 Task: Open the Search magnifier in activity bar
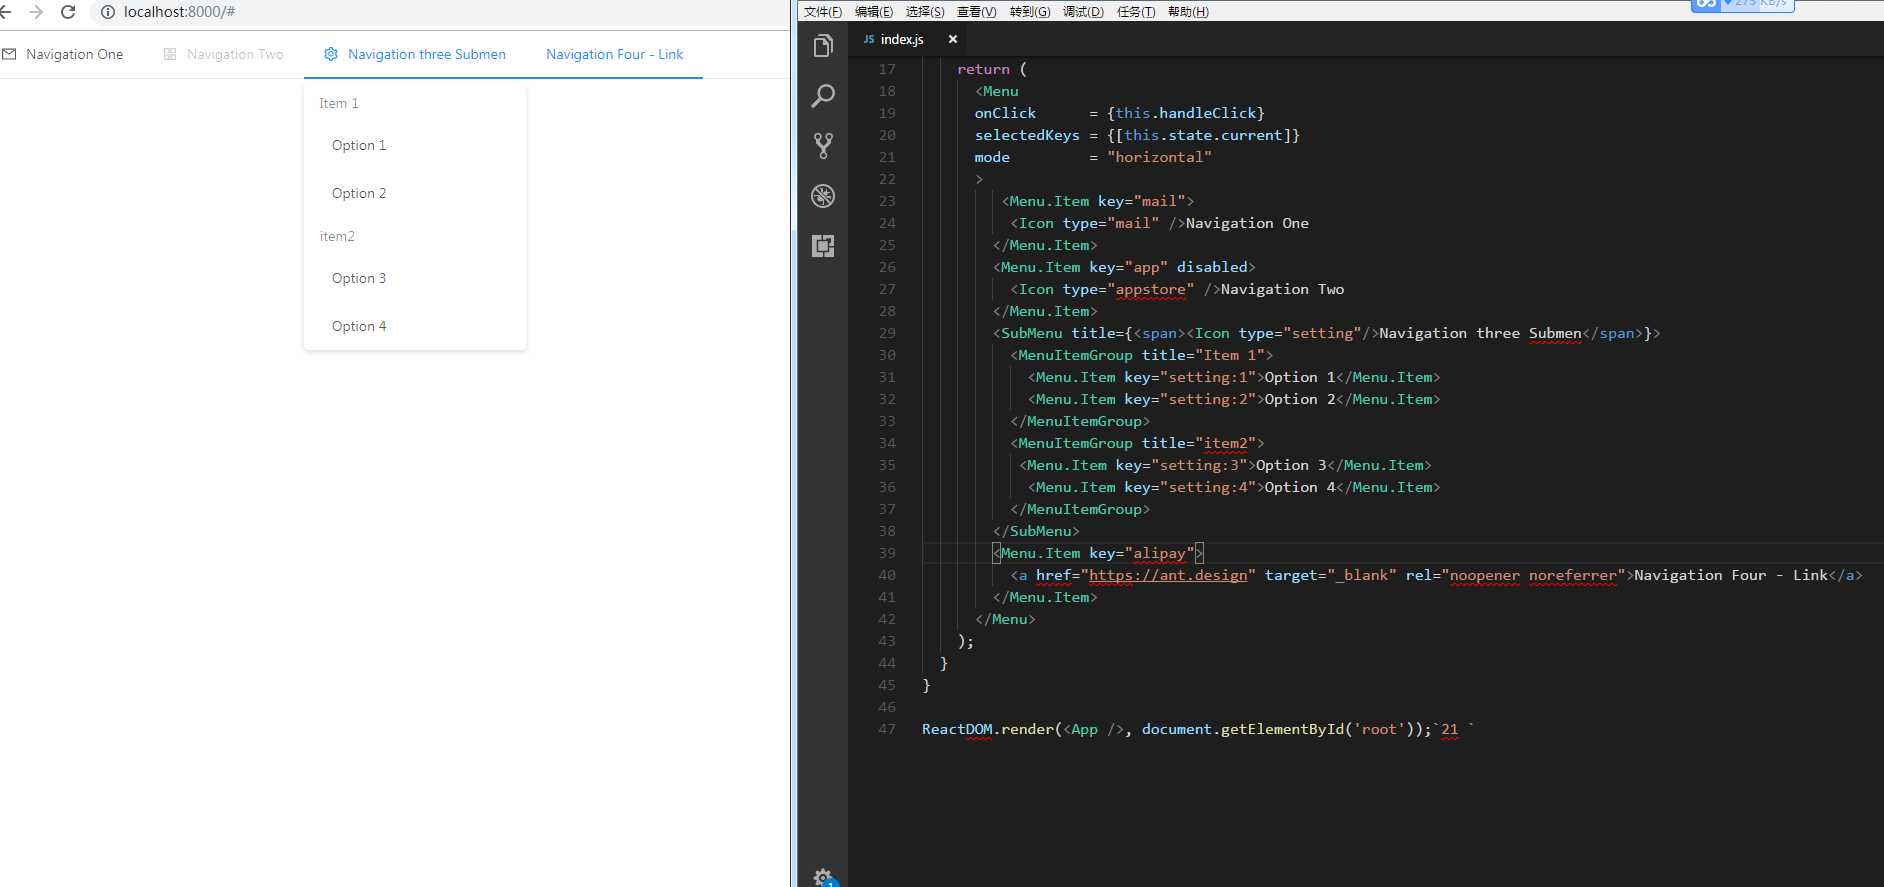823,96
